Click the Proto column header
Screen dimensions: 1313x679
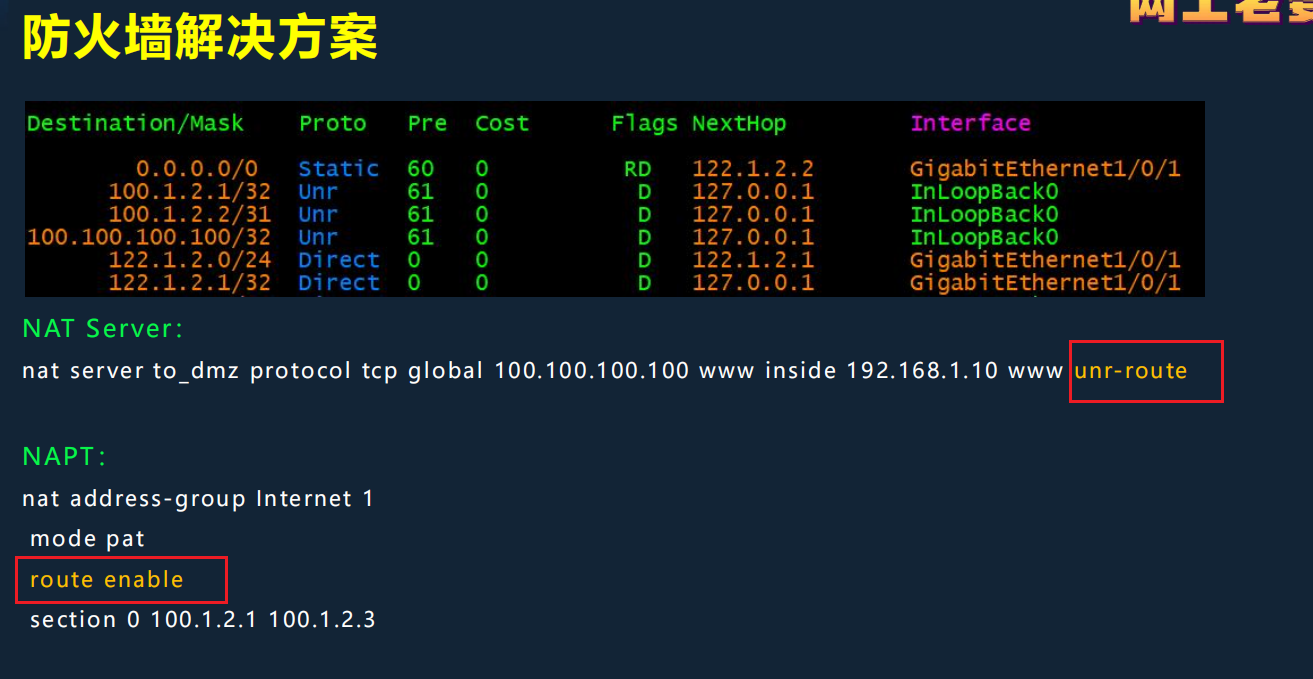[x=332, y=122]
